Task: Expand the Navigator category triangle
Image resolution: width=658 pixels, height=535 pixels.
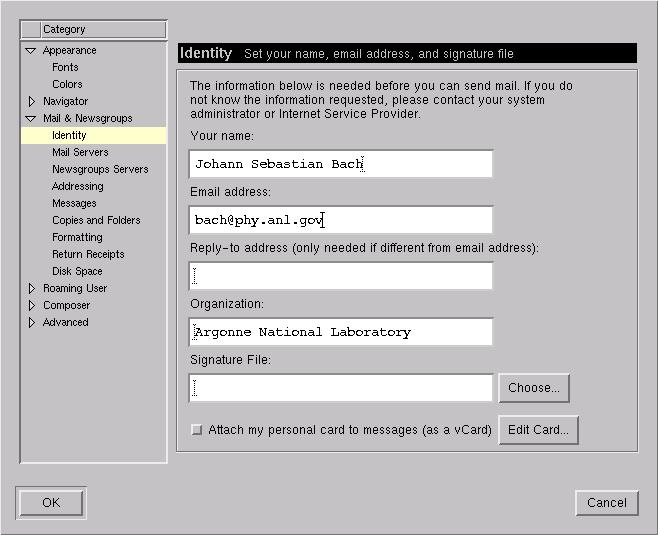Action: 31,101
